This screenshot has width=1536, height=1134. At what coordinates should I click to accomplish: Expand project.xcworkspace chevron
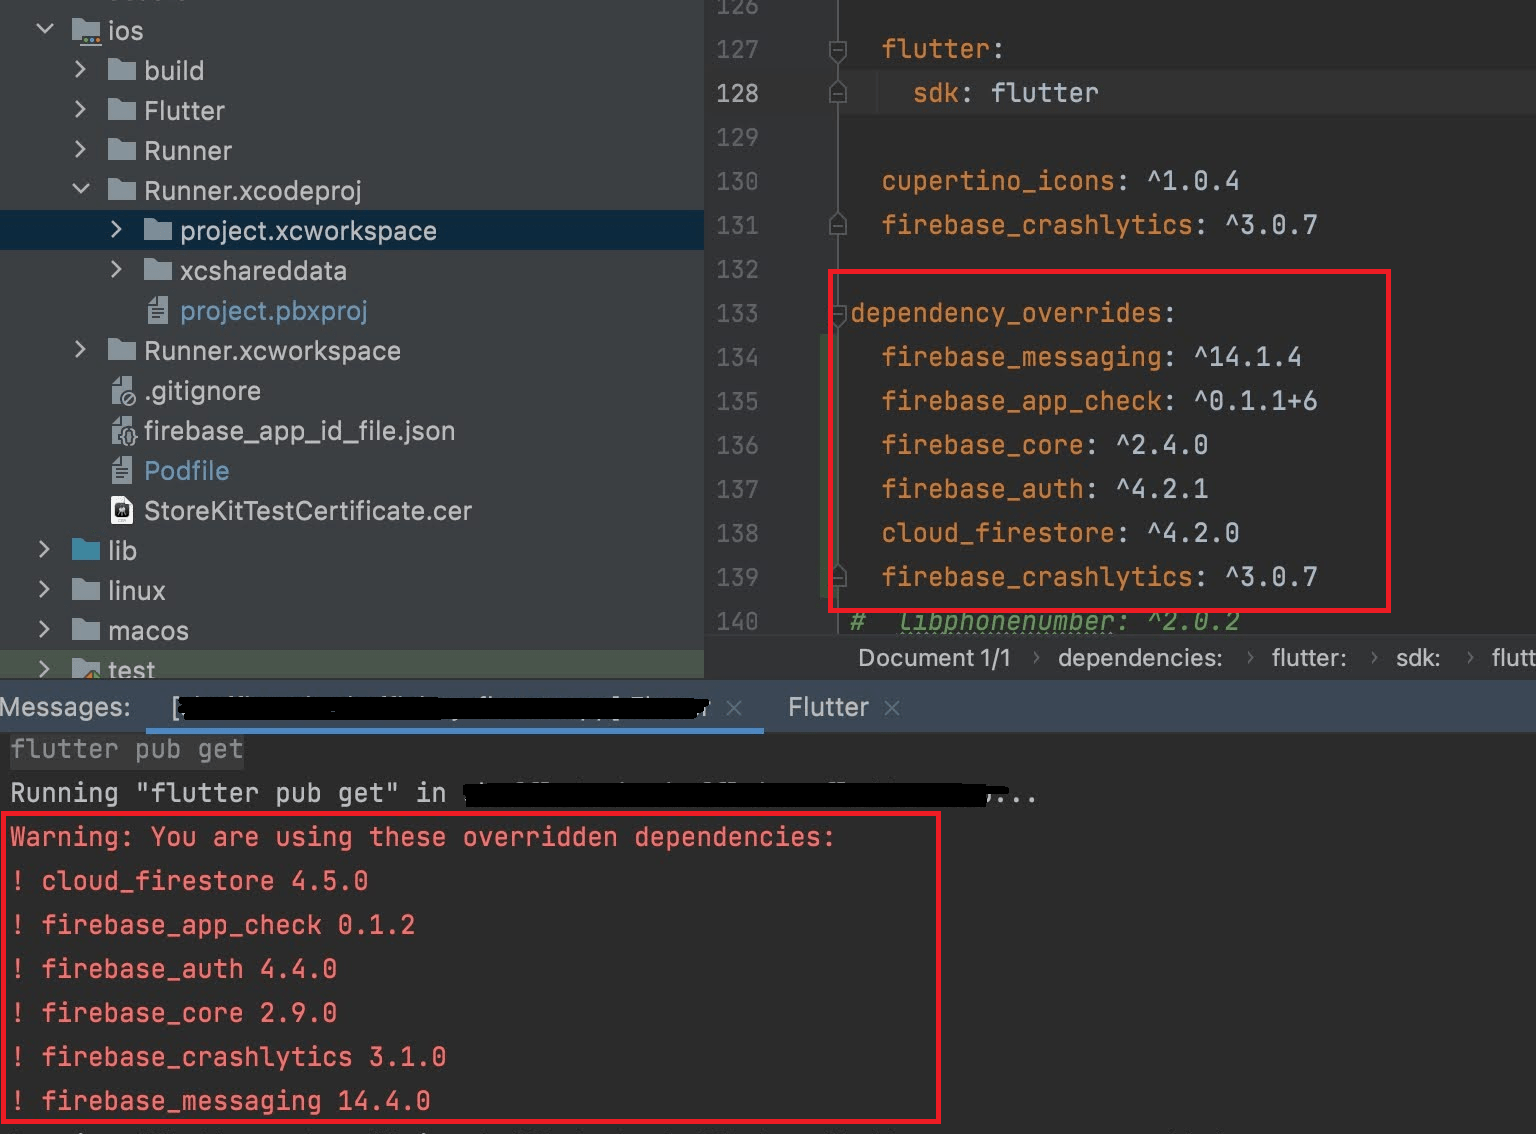click(x=117, y=229)
